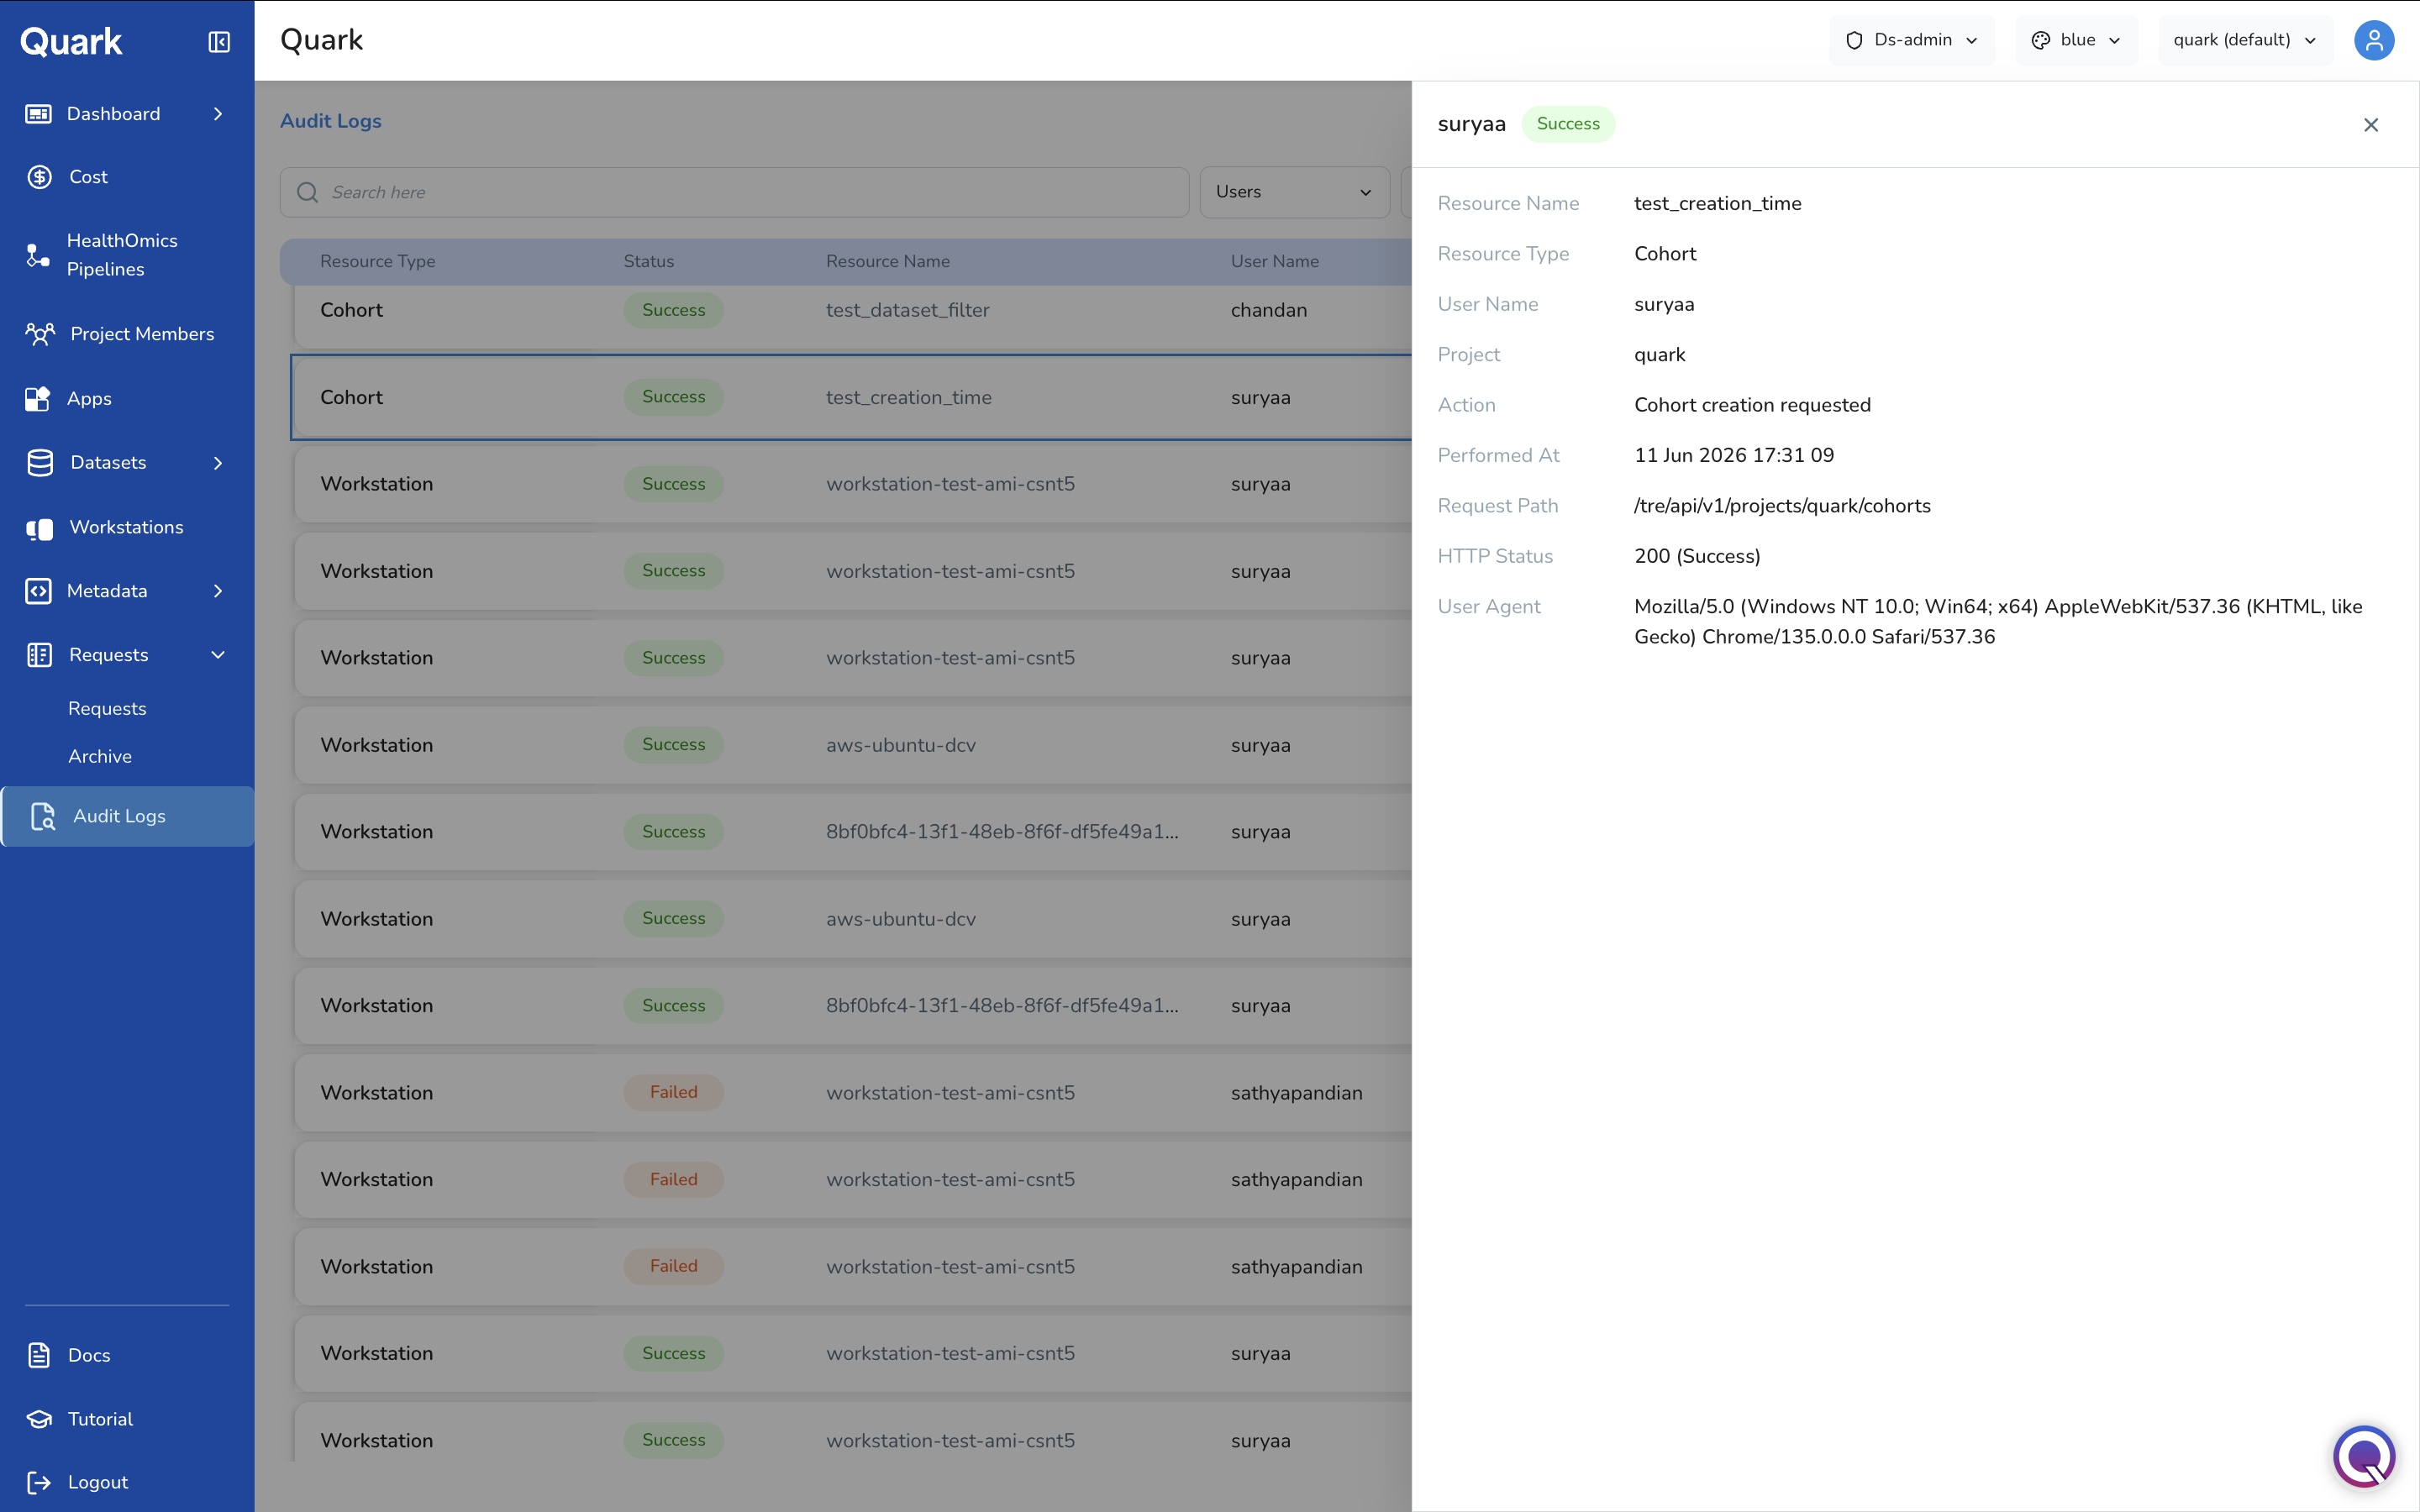This screenshot has height=1512, width=2420.
Task: Click the Cohort creation requested action text
Action: 1752,405
